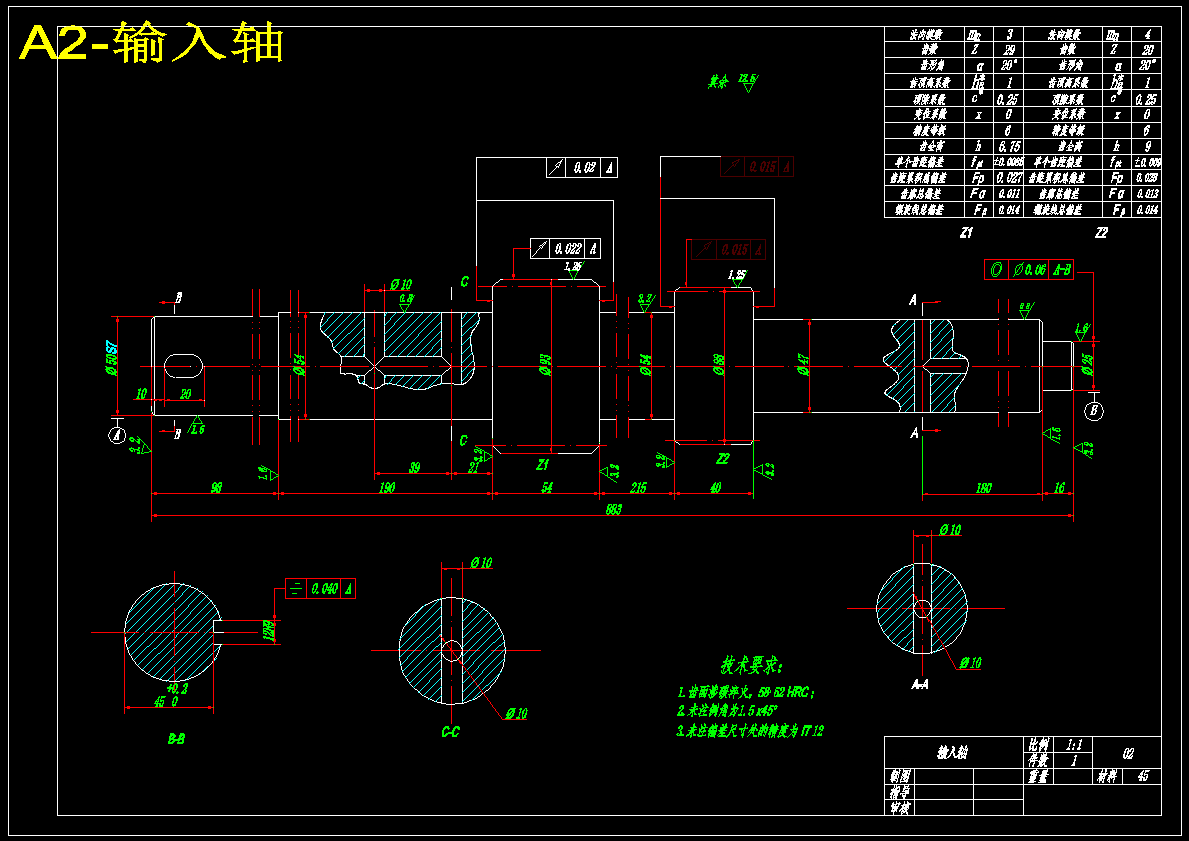
Task: Select the "0.022" runout tolerance frame
Action: click(x=566, y=249)
